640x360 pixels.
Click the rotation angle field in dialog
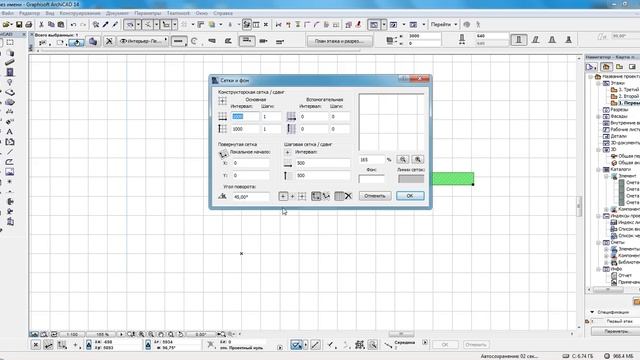(x=251, y=197)
